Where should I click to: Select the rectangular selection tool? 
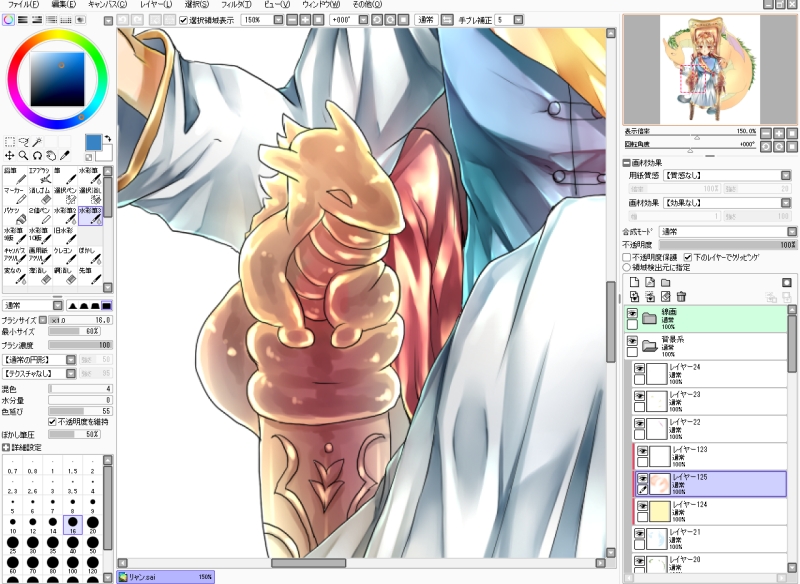[9, 142]
